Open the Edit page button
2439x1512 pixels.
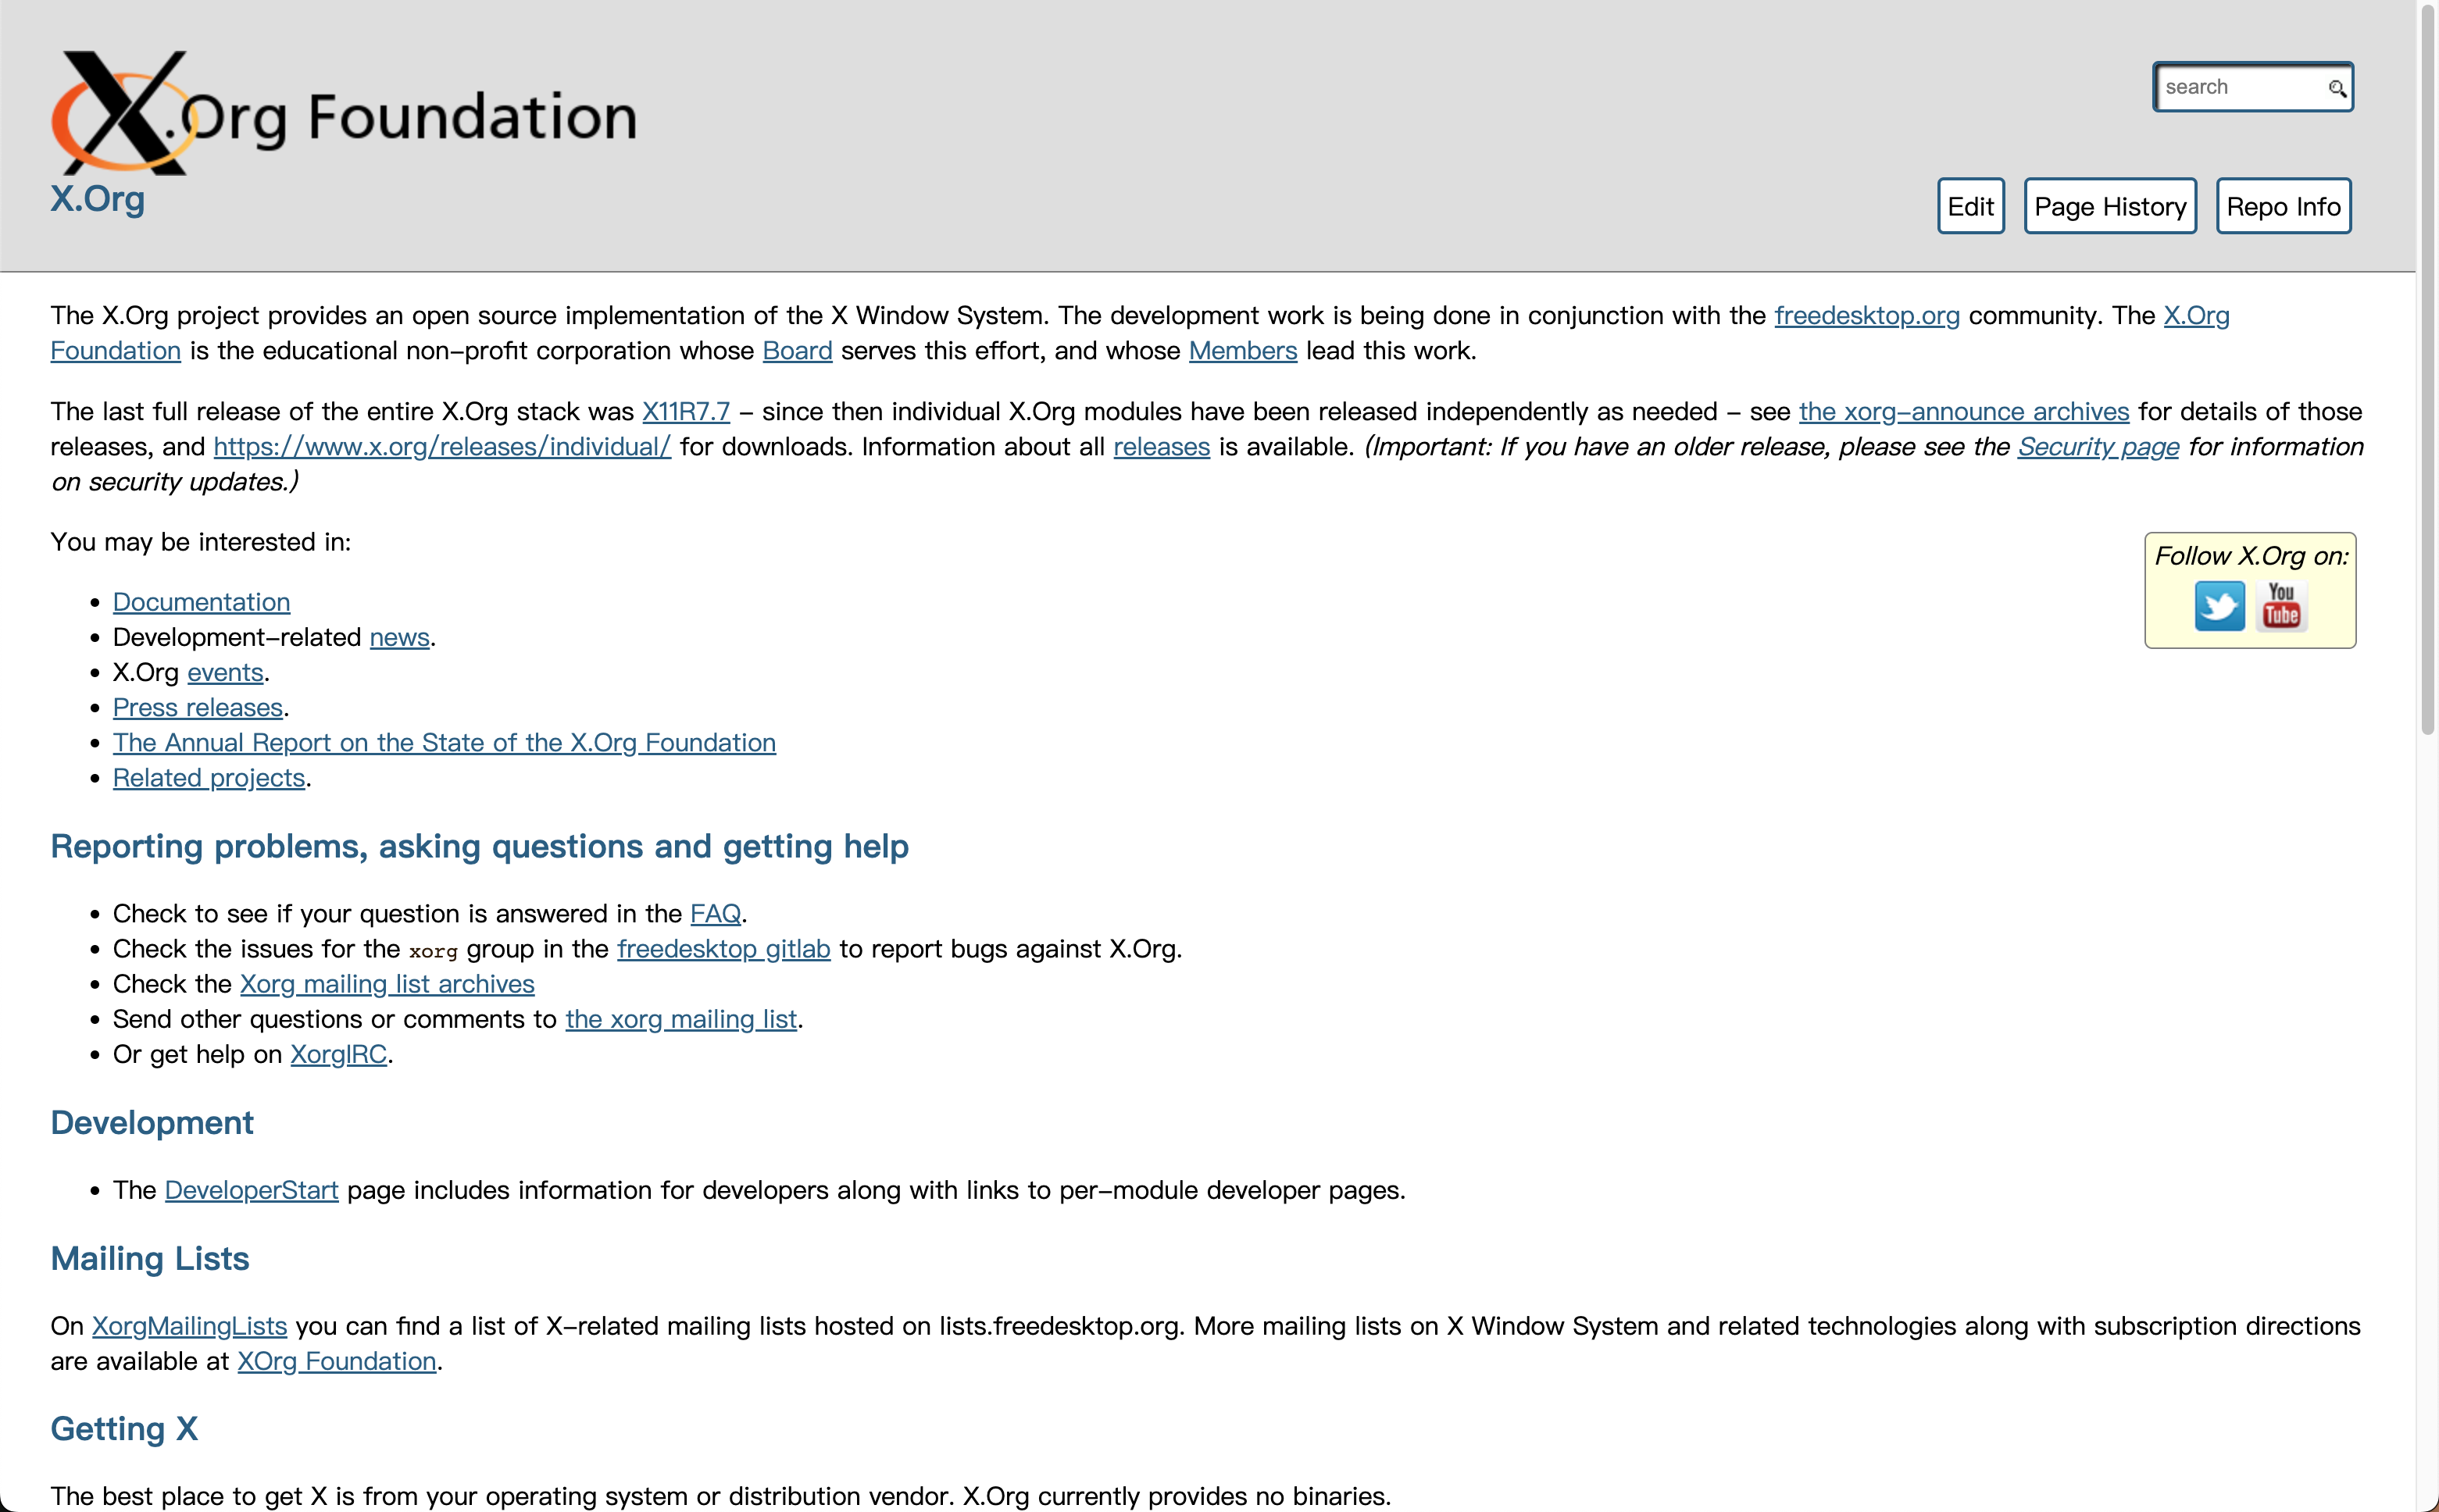(1972, 205)
